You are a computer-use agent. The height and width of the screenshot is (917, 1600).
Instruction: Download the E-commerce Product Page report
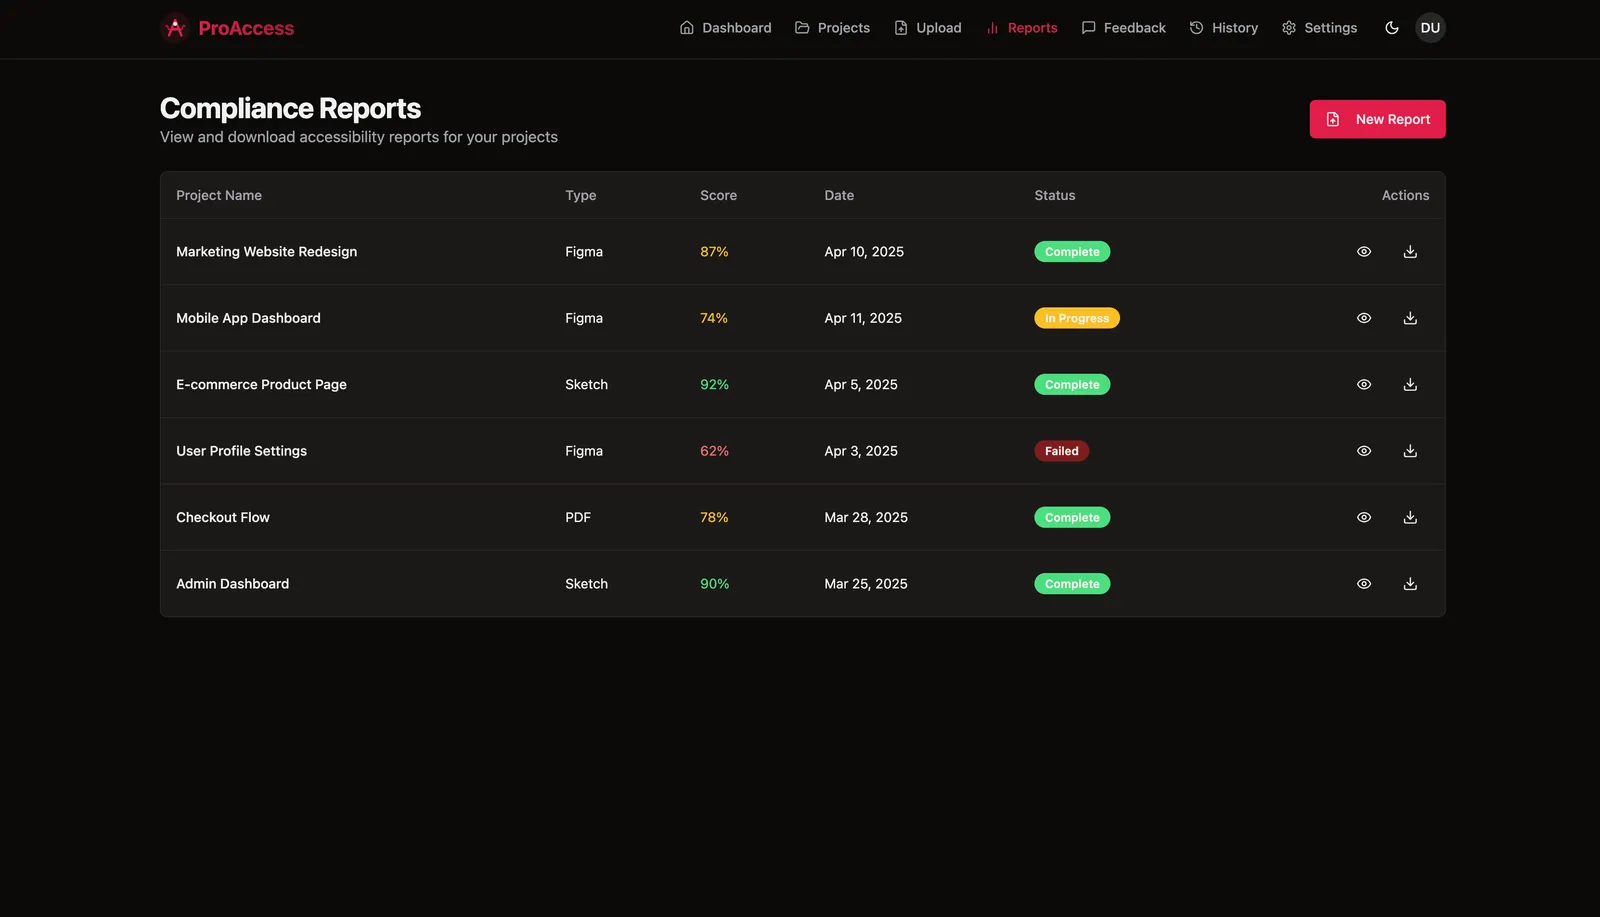tap(1410, 384)
